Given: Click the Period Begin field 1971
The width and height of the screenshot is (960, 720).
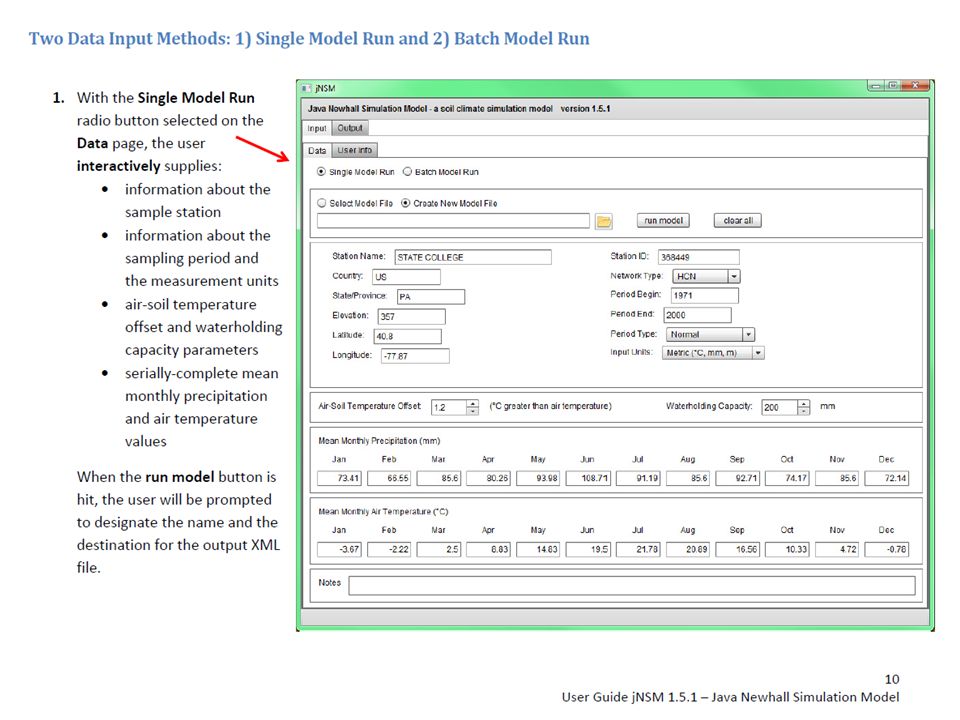Looking at the screenshot, I should pos(705,296).
